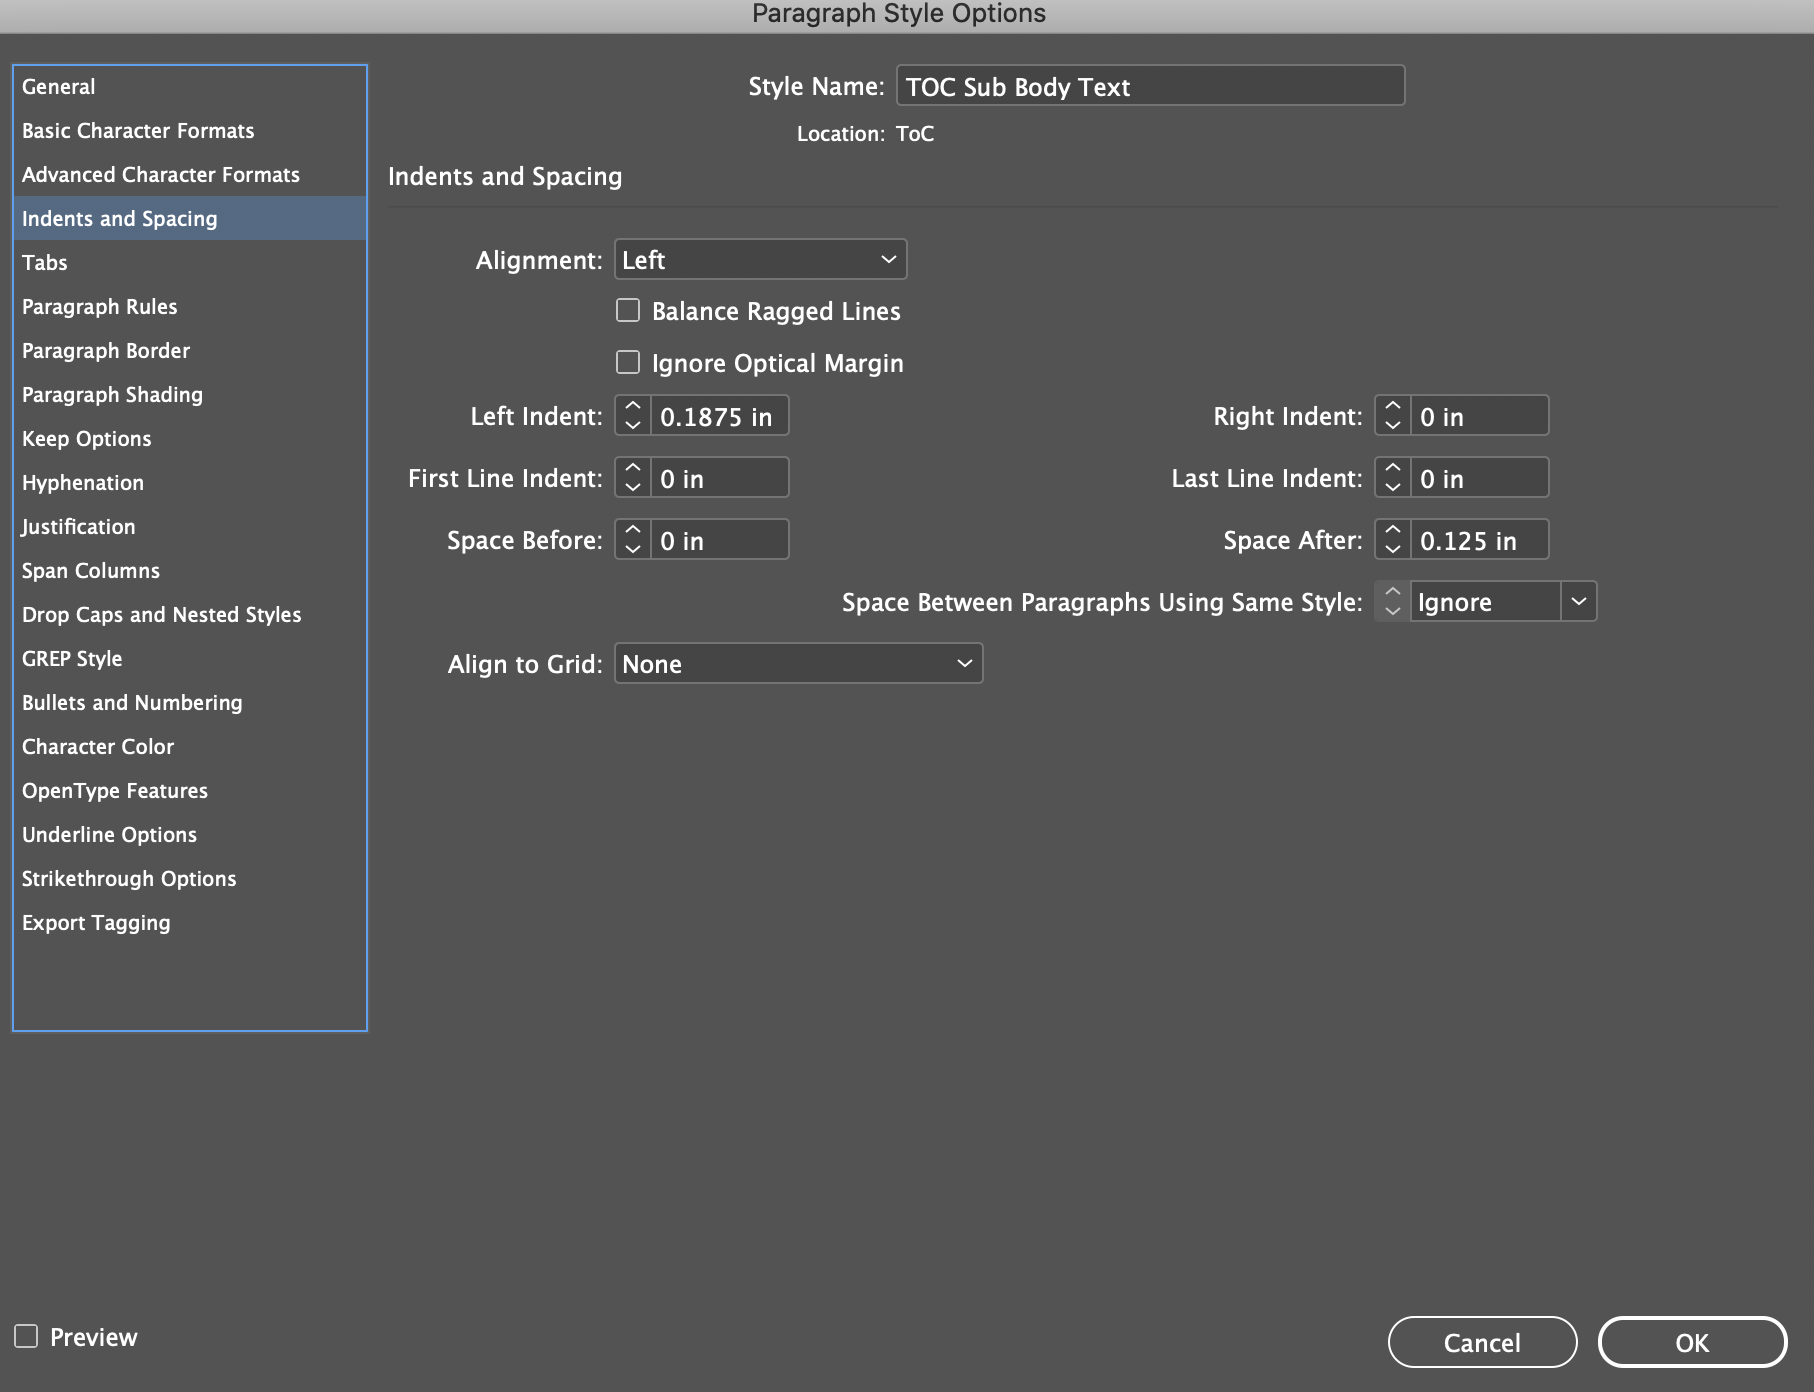The width and height of the screenshot is (1814, 1392).
Task: Decrease Space After with the down stepper arrow
Action: [x=1391, y=547]
